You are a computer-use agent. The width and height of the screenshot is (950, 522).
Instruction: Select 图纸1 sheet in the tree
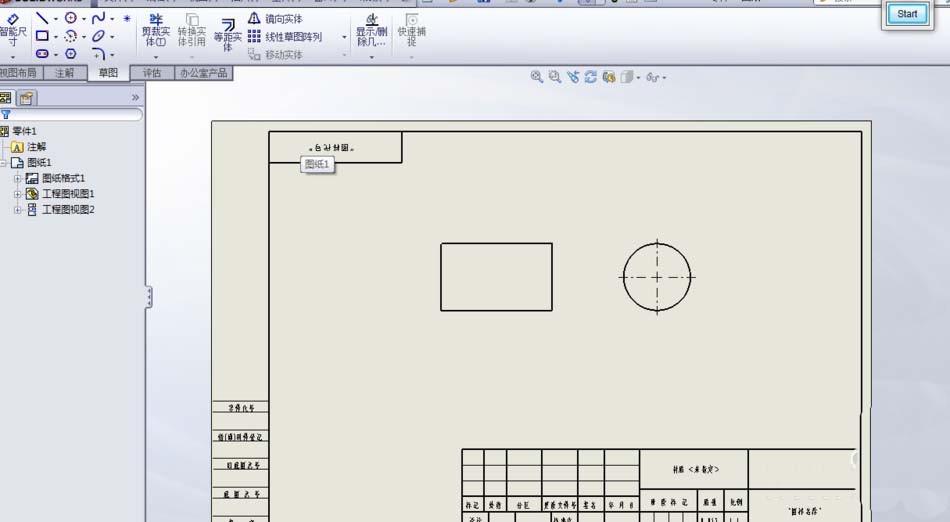pos(39,162)
